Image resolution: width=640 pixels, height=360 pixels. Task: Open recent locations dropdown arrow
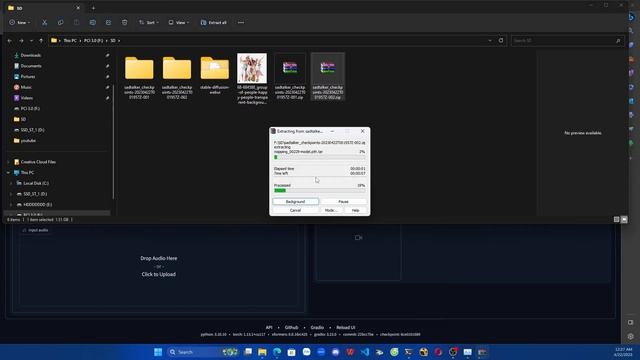coord(31,41)
